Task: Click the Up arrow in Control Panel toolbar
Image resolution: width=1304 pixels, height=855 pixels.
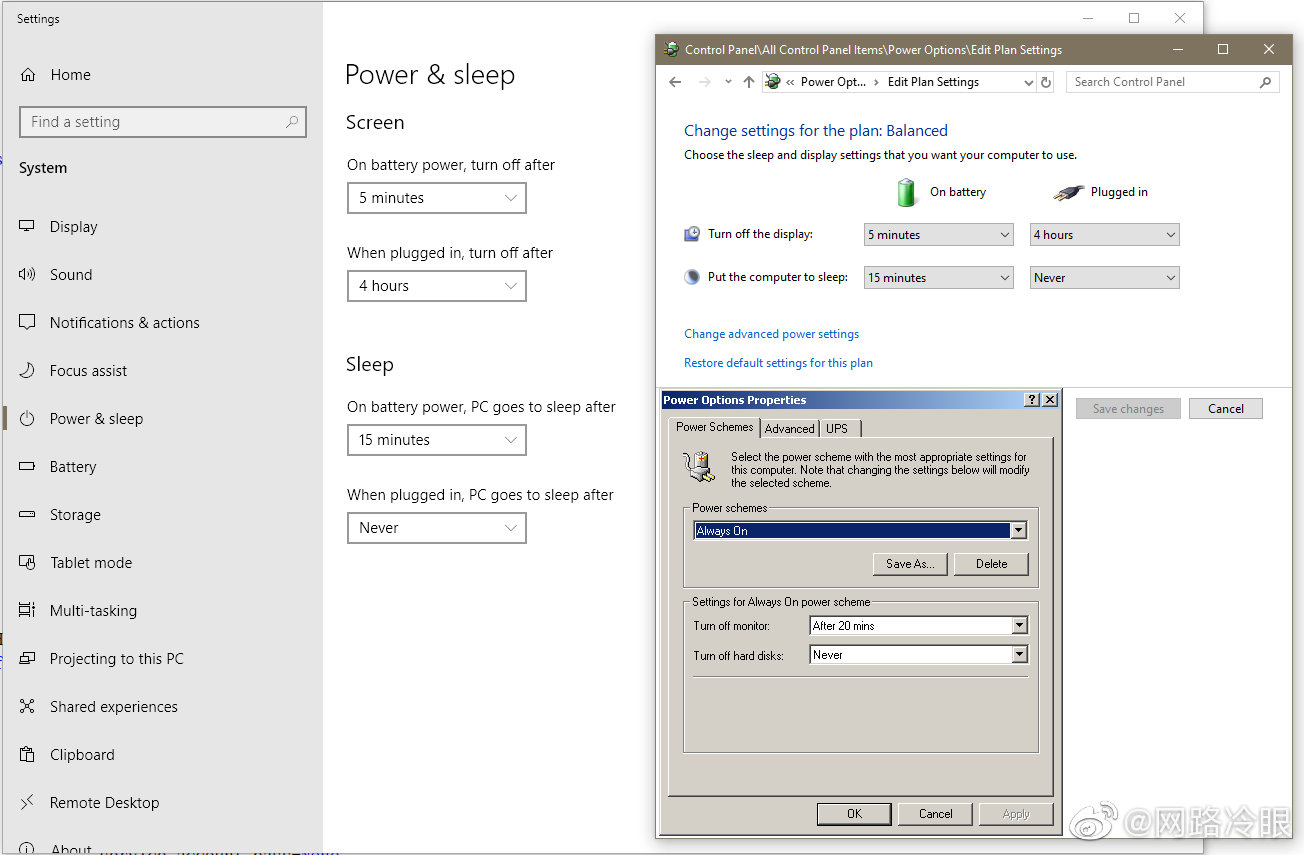Action: (x=748, y=82)
